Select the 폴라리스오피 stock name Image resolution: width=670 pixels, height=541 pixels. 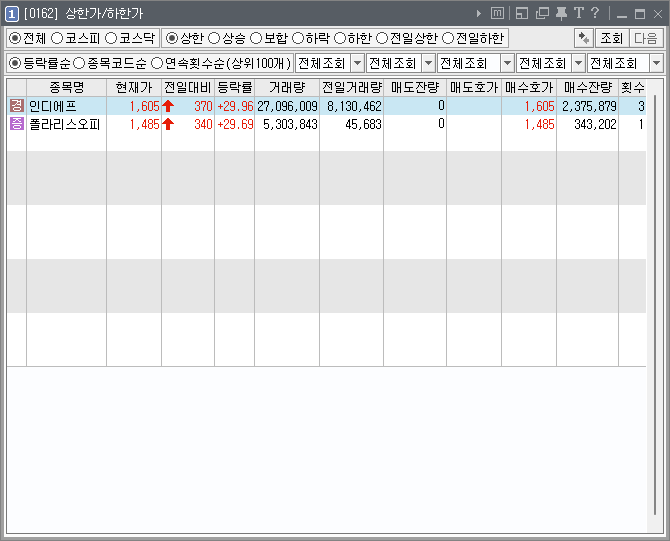(65, 124)
